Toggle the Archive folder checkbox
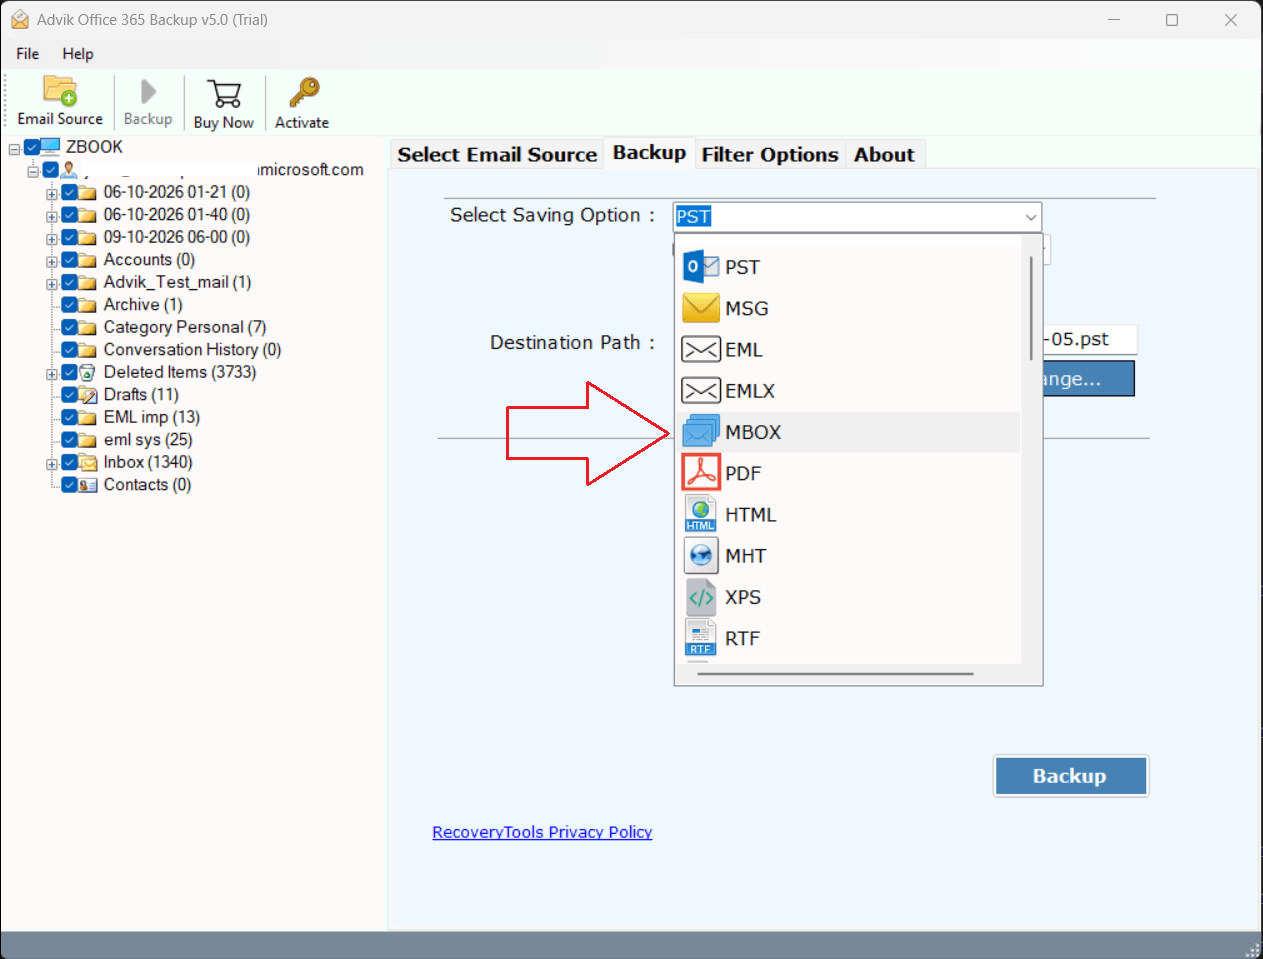 coord(69,304)
